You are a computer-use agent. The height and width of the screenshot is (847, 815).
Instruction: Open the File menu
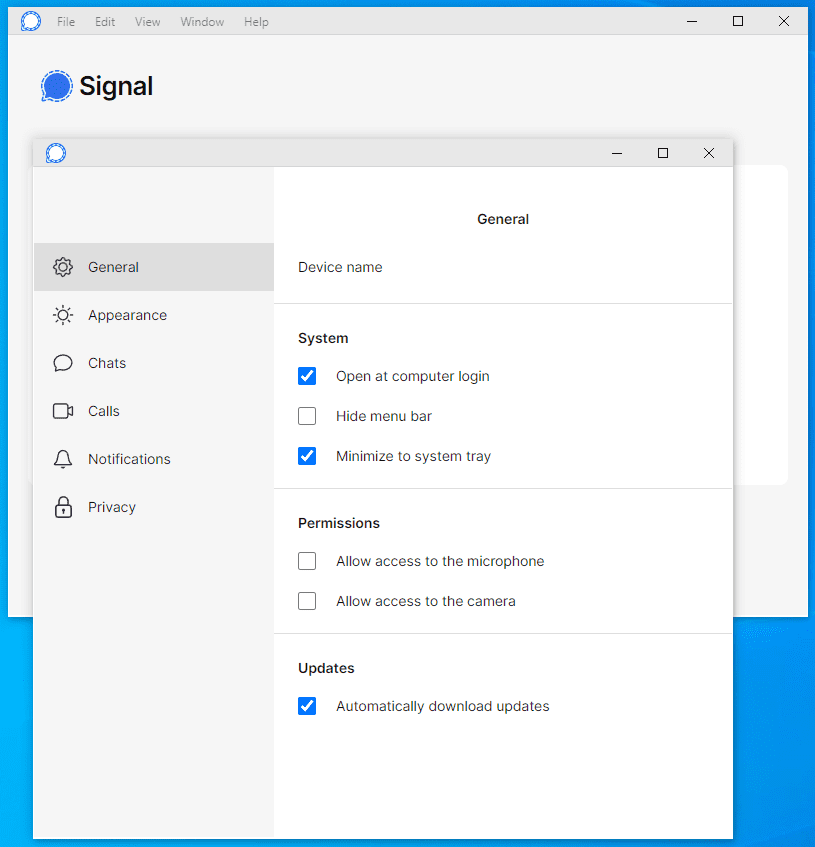pyautogui.click(x=66, y=22)
